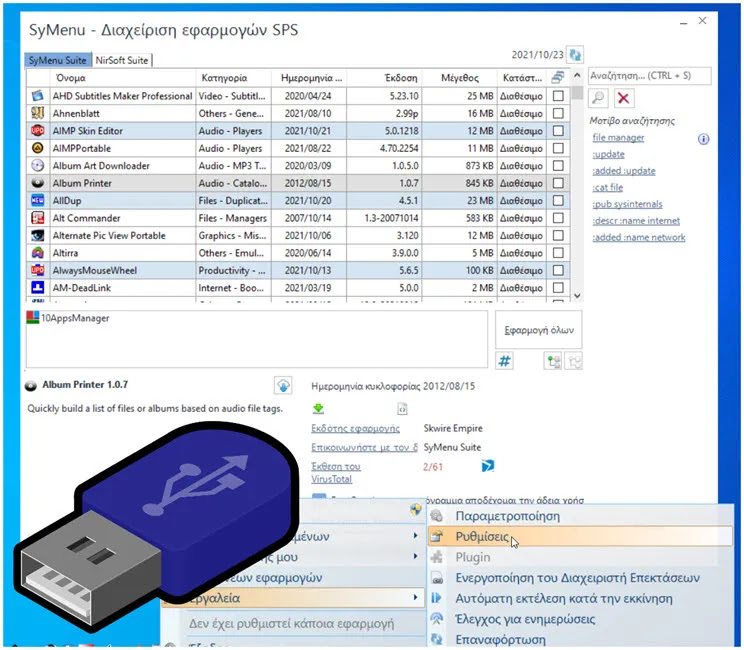The height and width of the screenshot is (650, 744).
Task: Choose Παραμετροποίηση menu entry
Action: 579,516
